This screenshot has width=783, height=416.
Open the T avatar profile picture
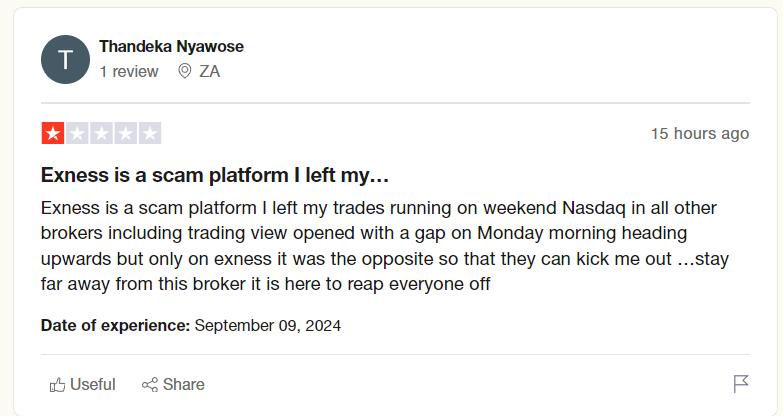pyautogui.click(x=65, y=59)
